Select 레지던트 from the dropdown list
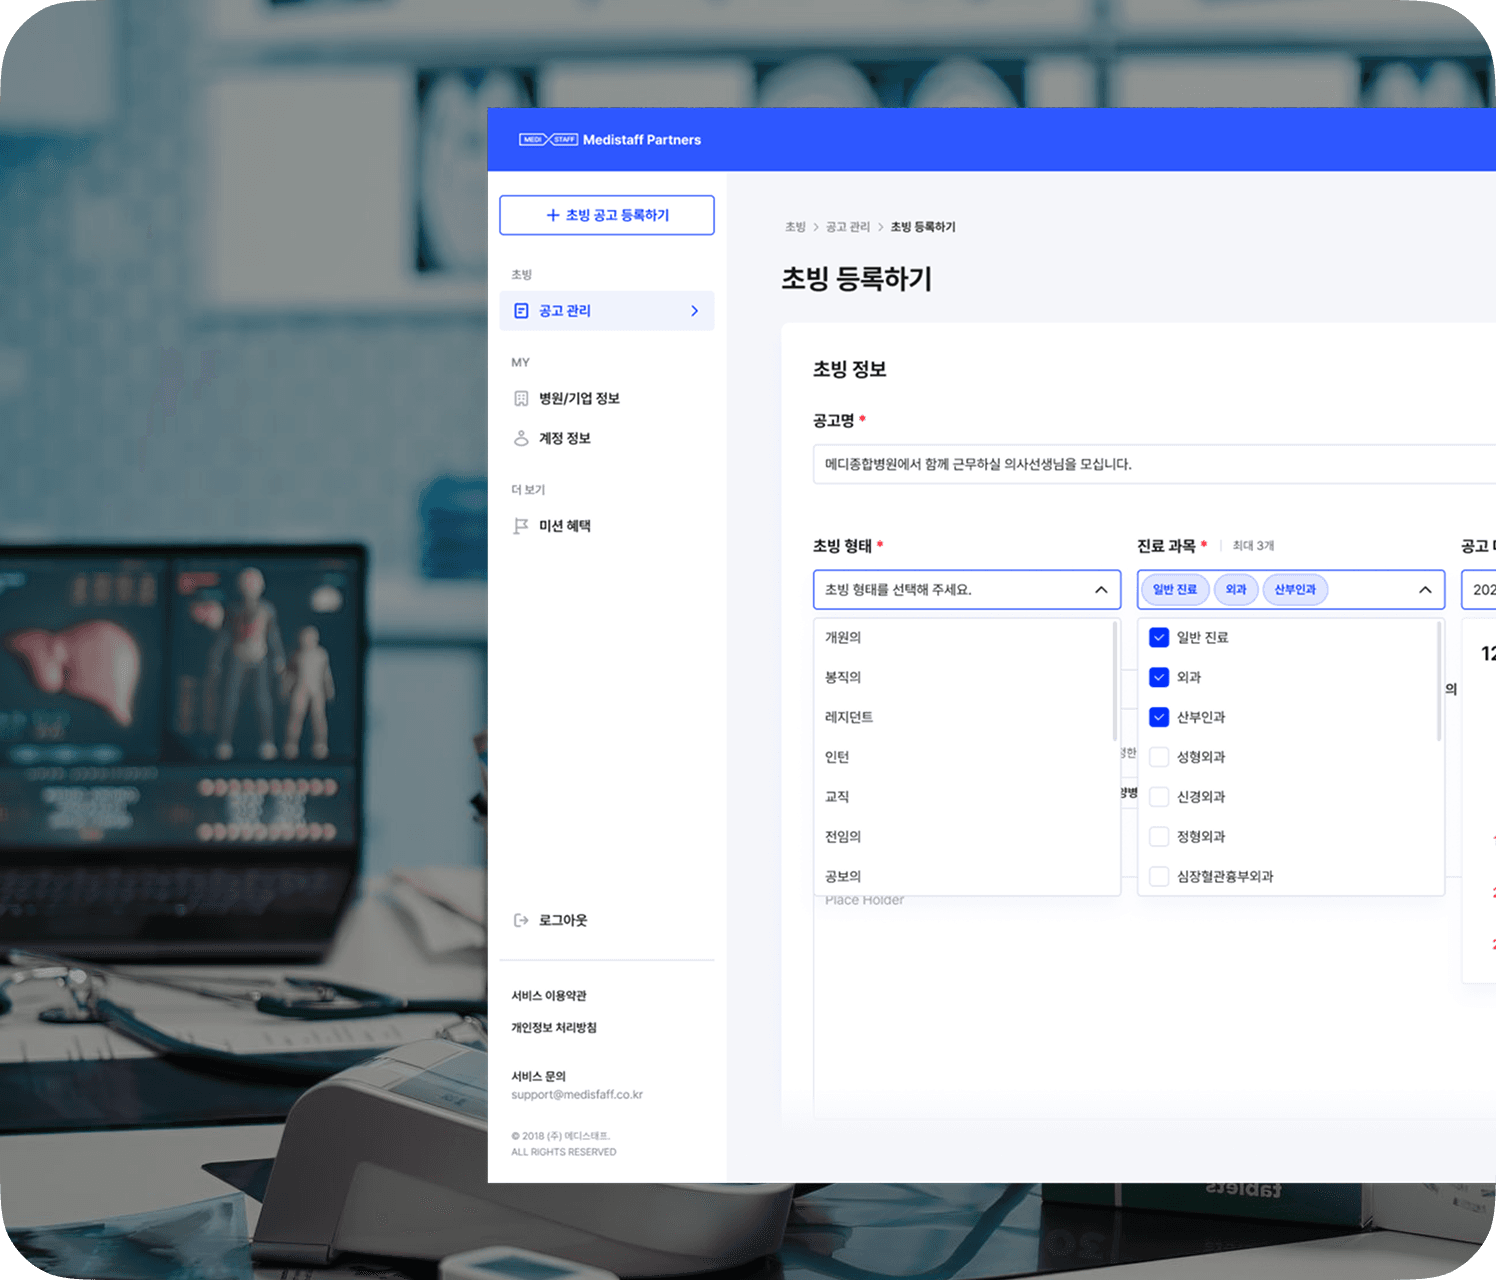This screenshot has width=1496, height=1280. pos(849,717)
